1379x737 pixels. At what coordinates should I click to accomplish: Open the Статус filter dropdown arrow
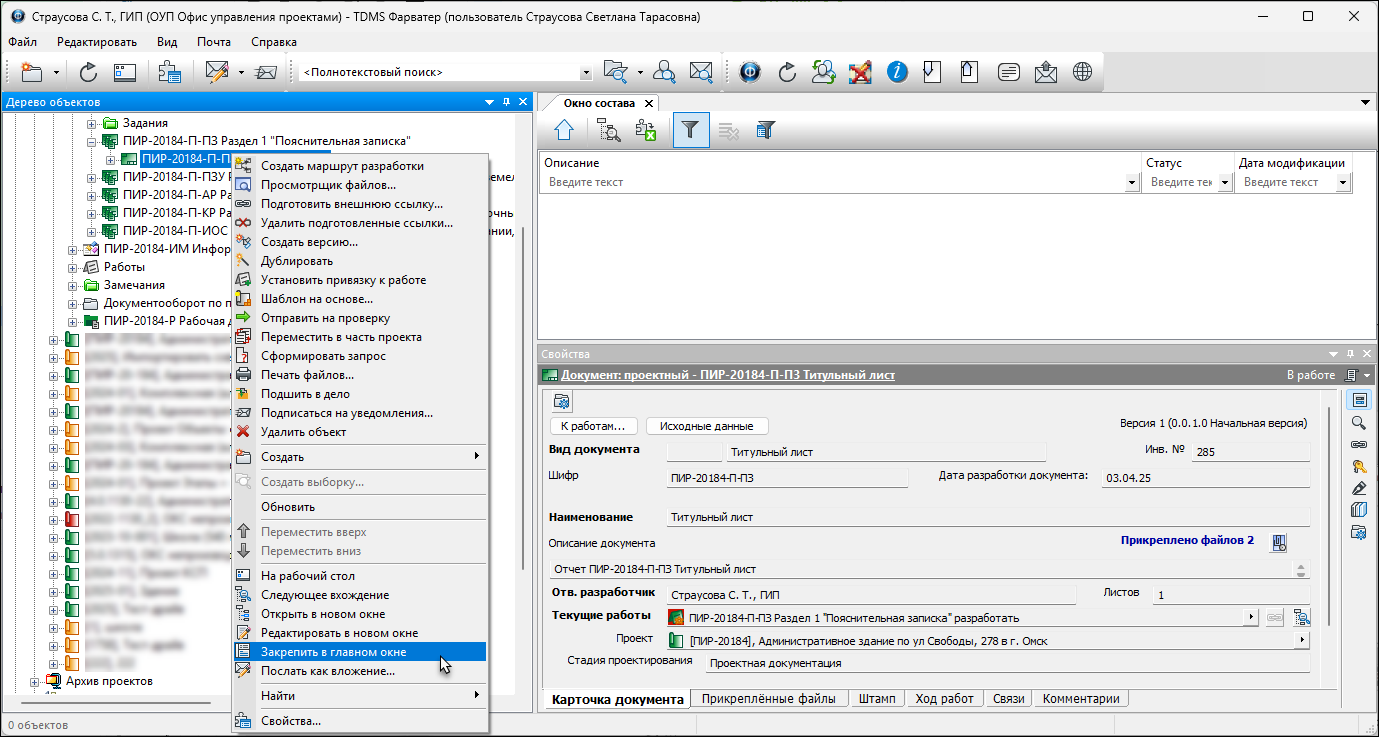pos(1225,183)
